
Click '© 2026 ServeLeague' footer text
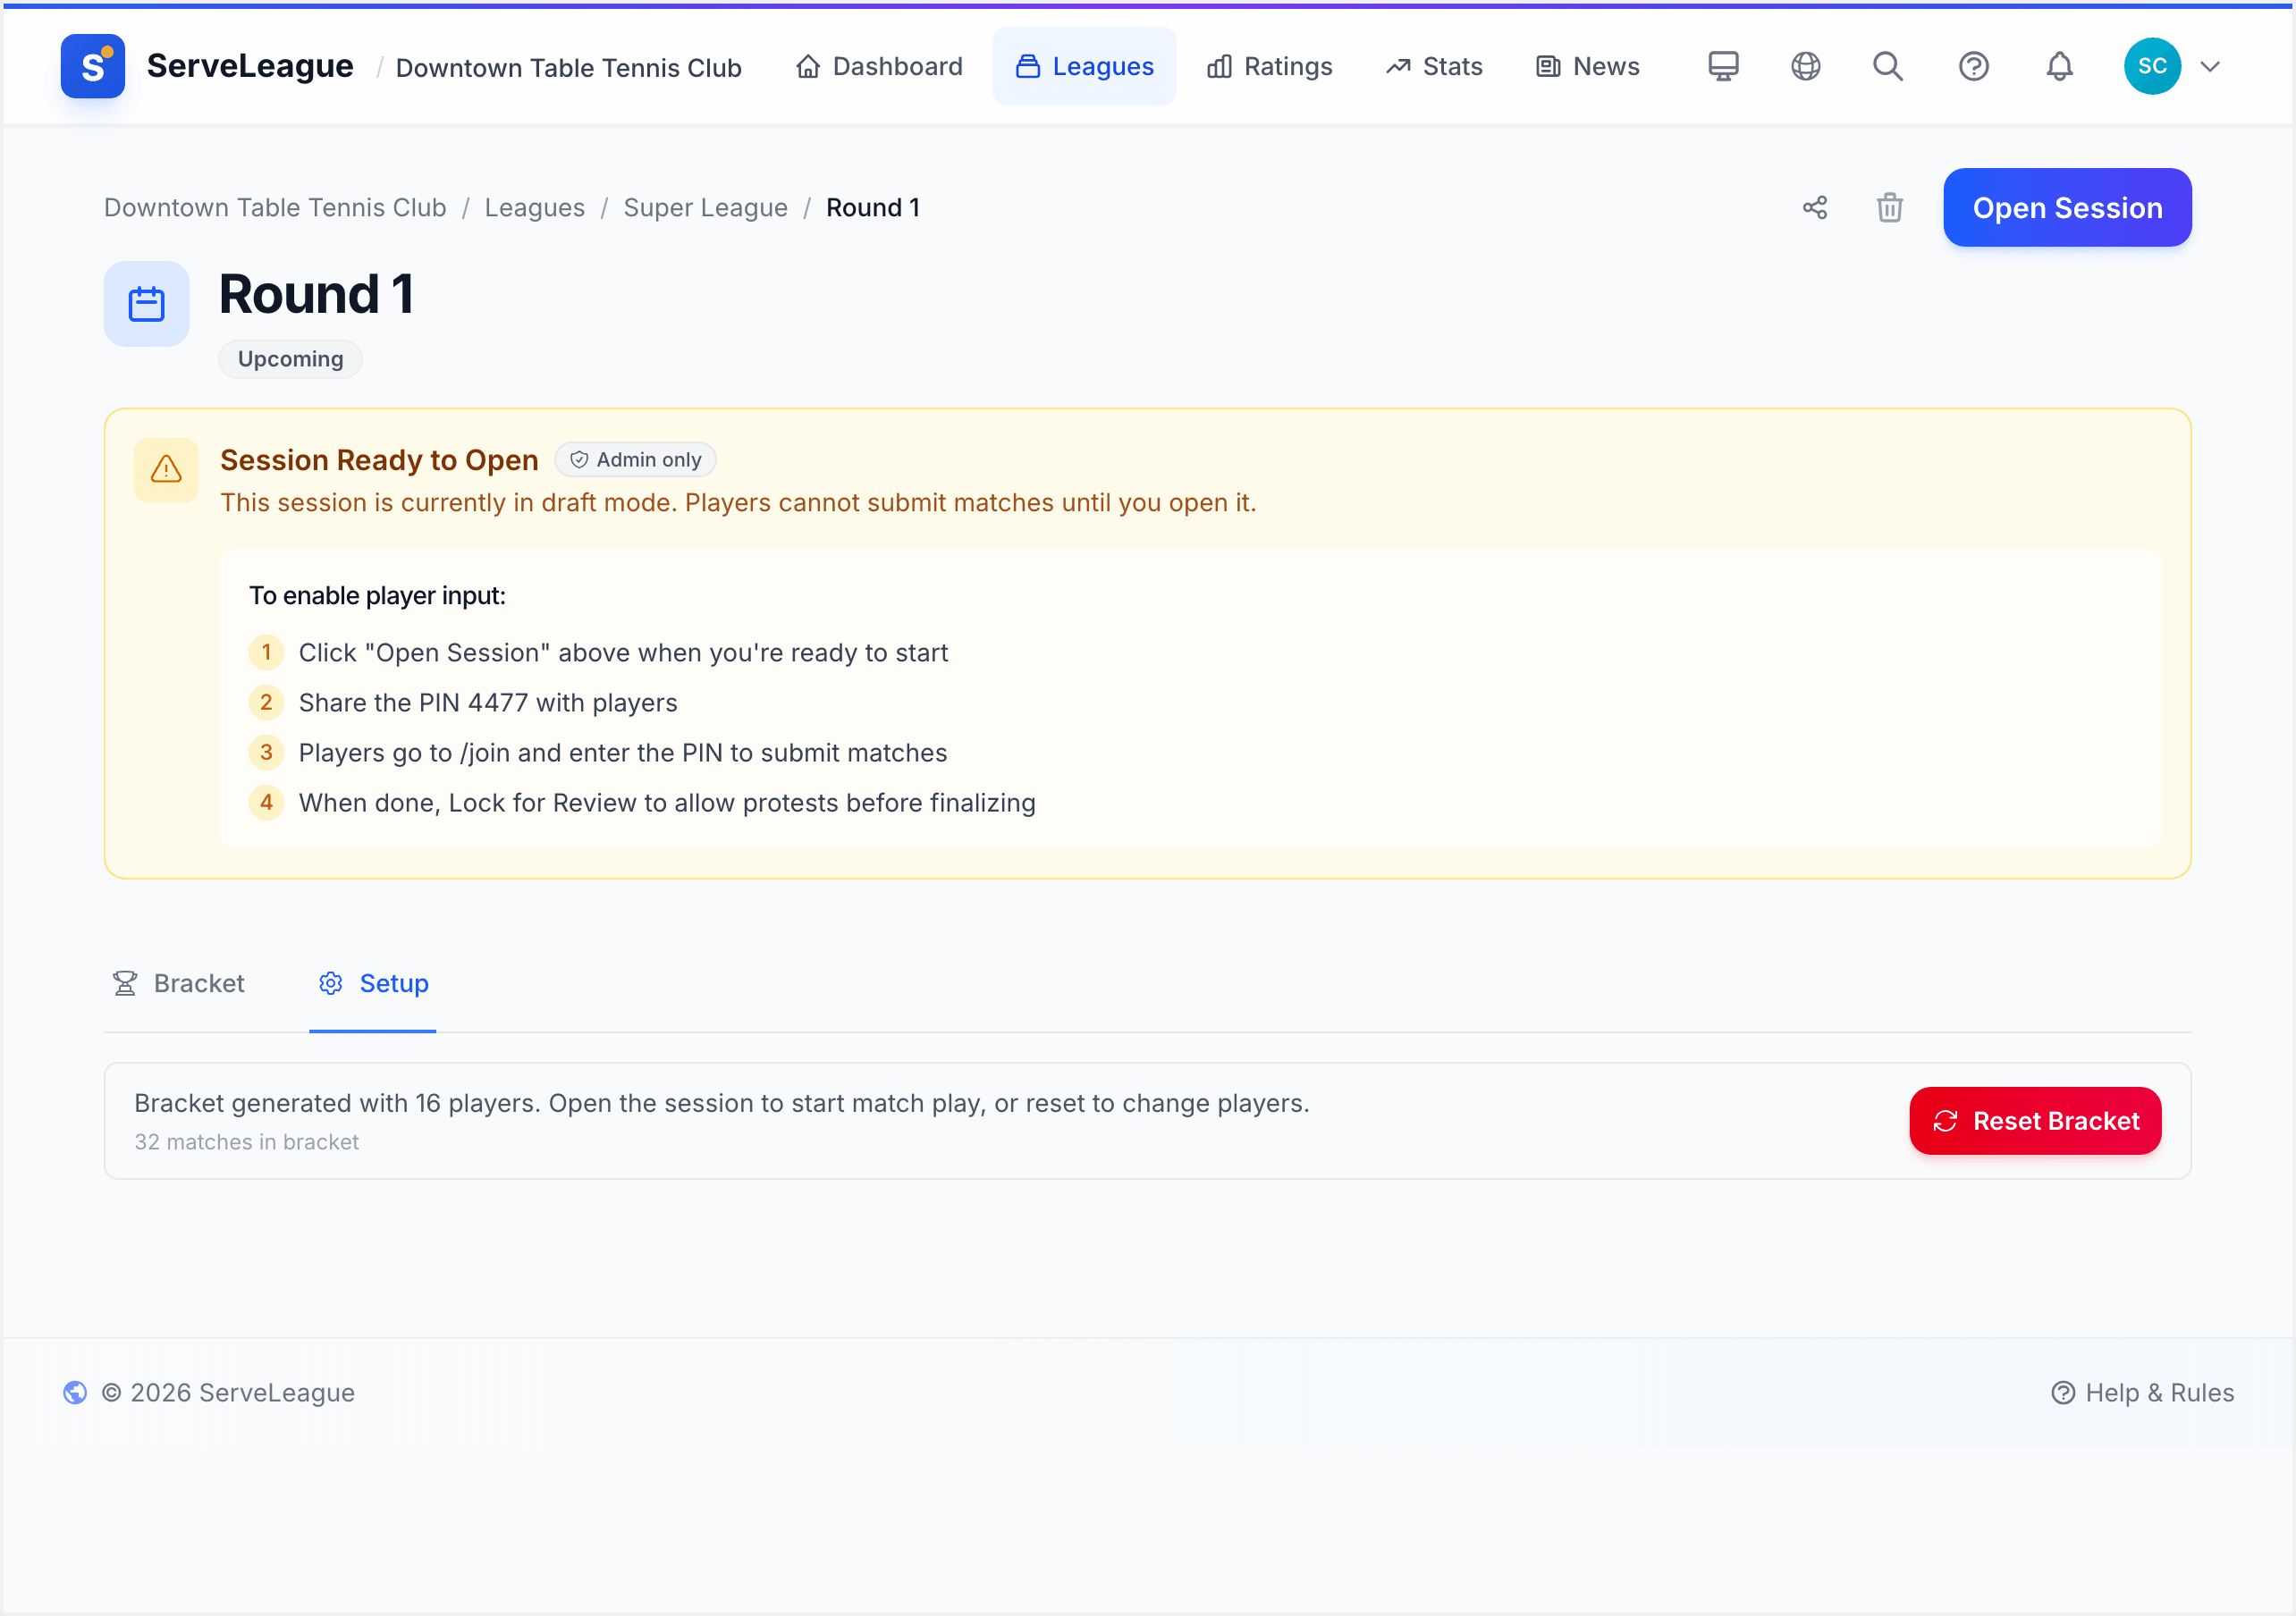pos(228,1392)
